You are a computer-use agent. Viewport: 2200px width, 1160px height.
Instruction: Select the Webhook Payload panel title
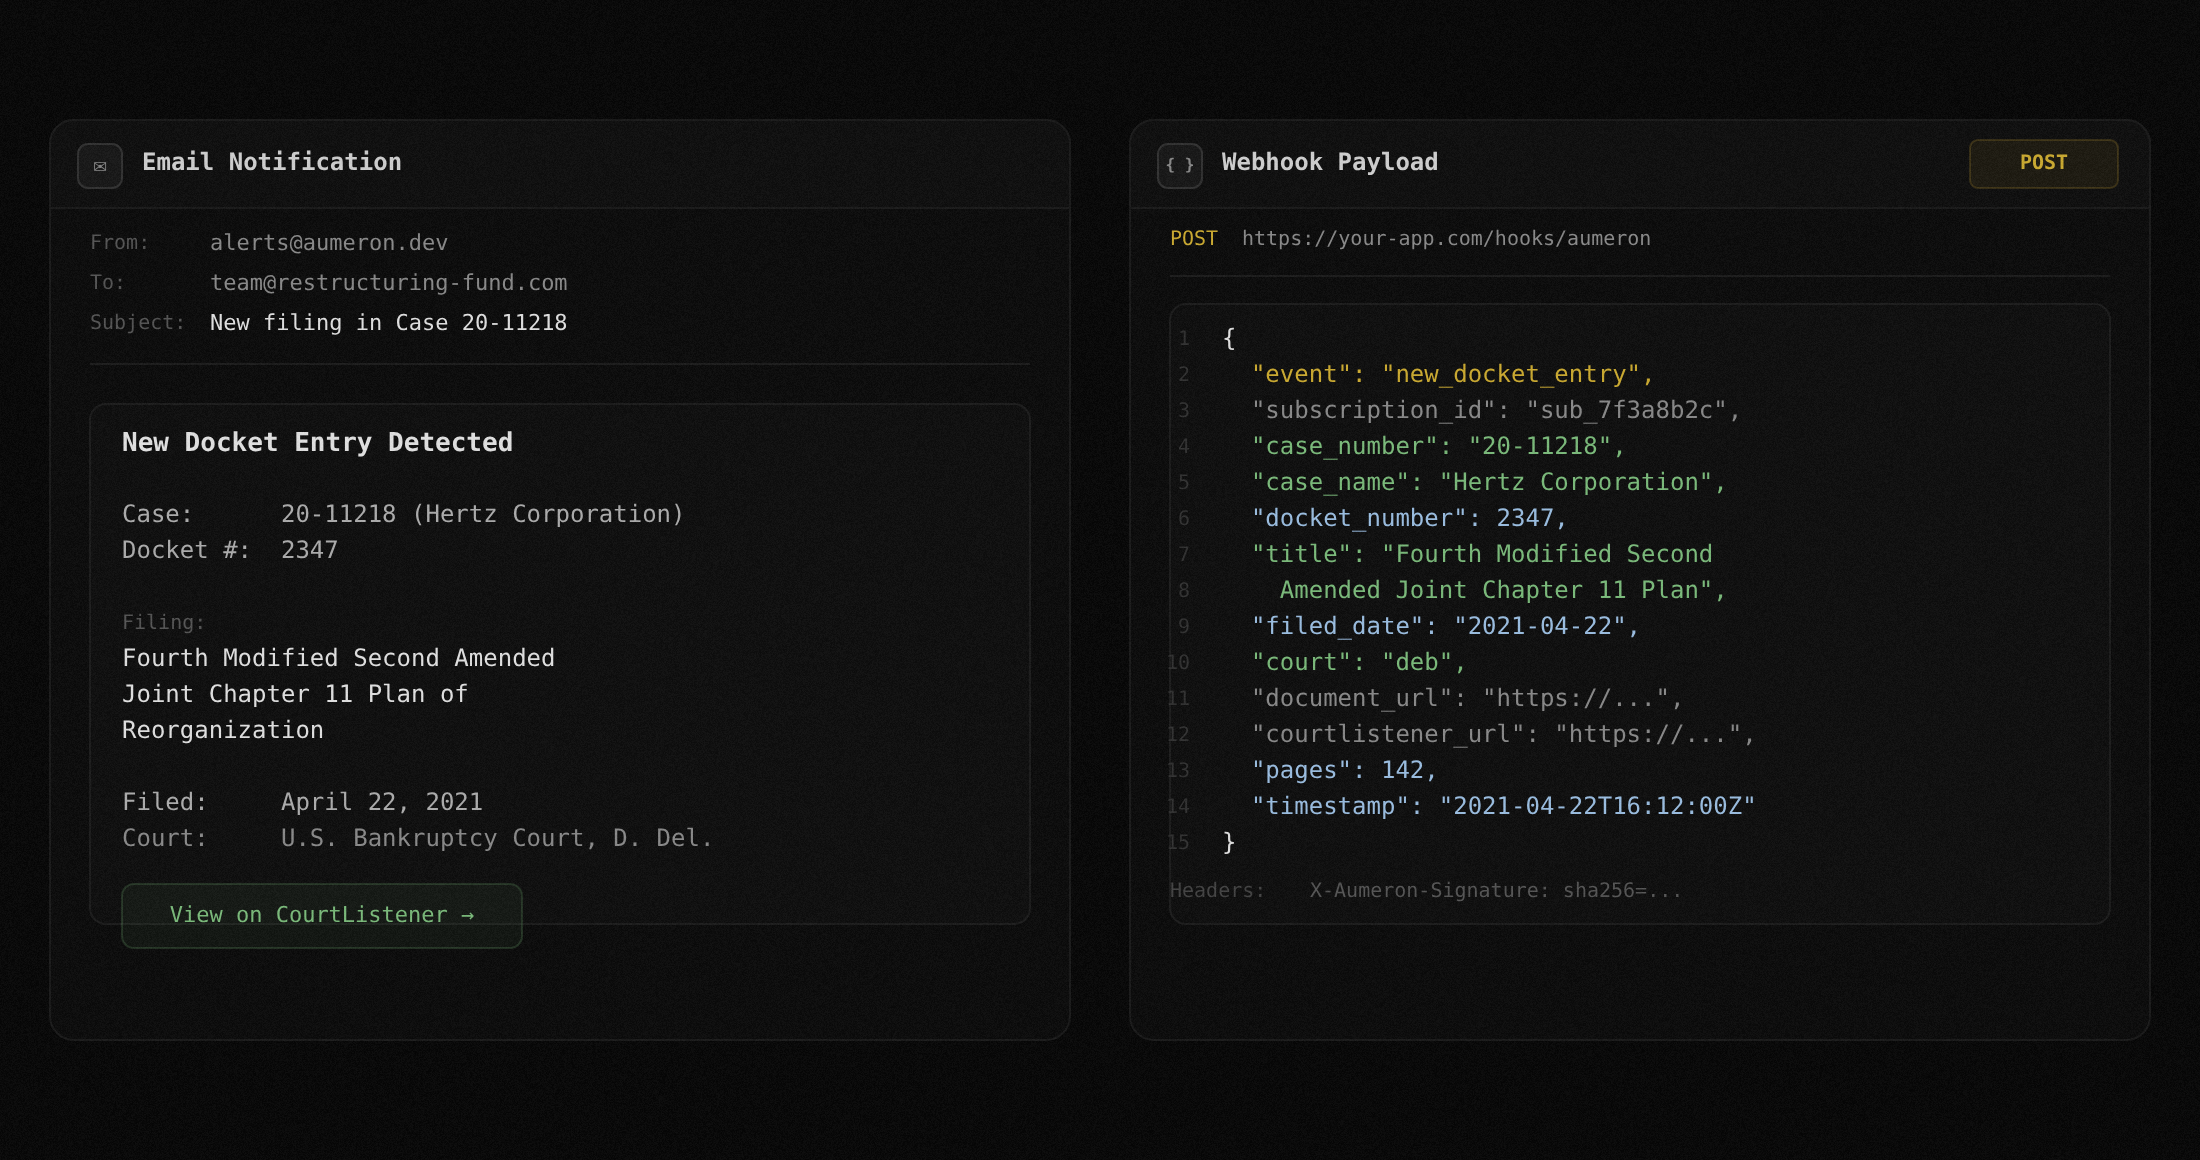pyautogui.click(x=1330, y=162)
